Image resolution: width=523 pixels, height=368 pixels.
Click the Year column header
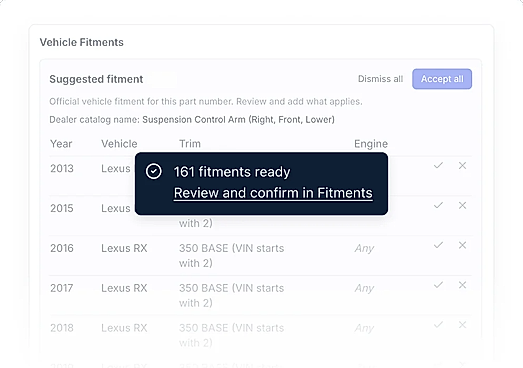tap(61, 144)
